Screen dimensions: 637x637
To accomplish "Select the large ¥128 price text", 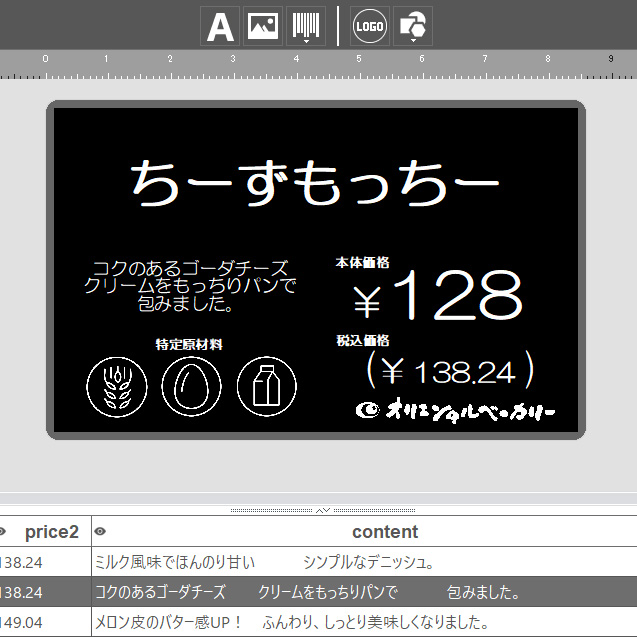I will (x=438, y=296).
